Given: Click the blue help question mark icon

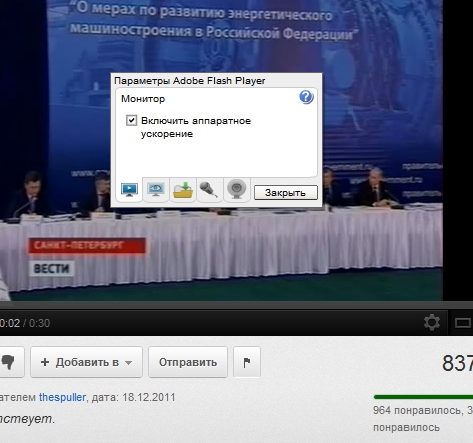Looking at the screenshot, I should [306, 97].
